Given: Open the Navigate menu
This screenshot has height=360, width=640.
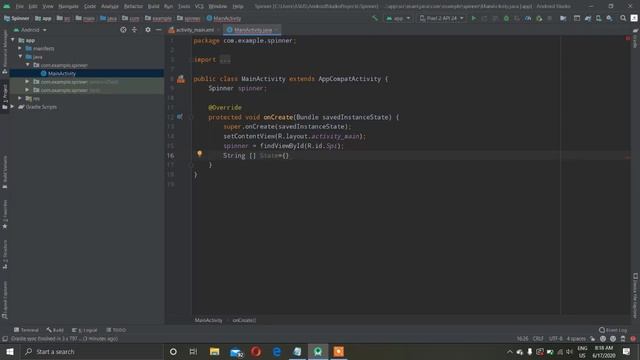Looking at the screenshot, I should tap(68, 6).
